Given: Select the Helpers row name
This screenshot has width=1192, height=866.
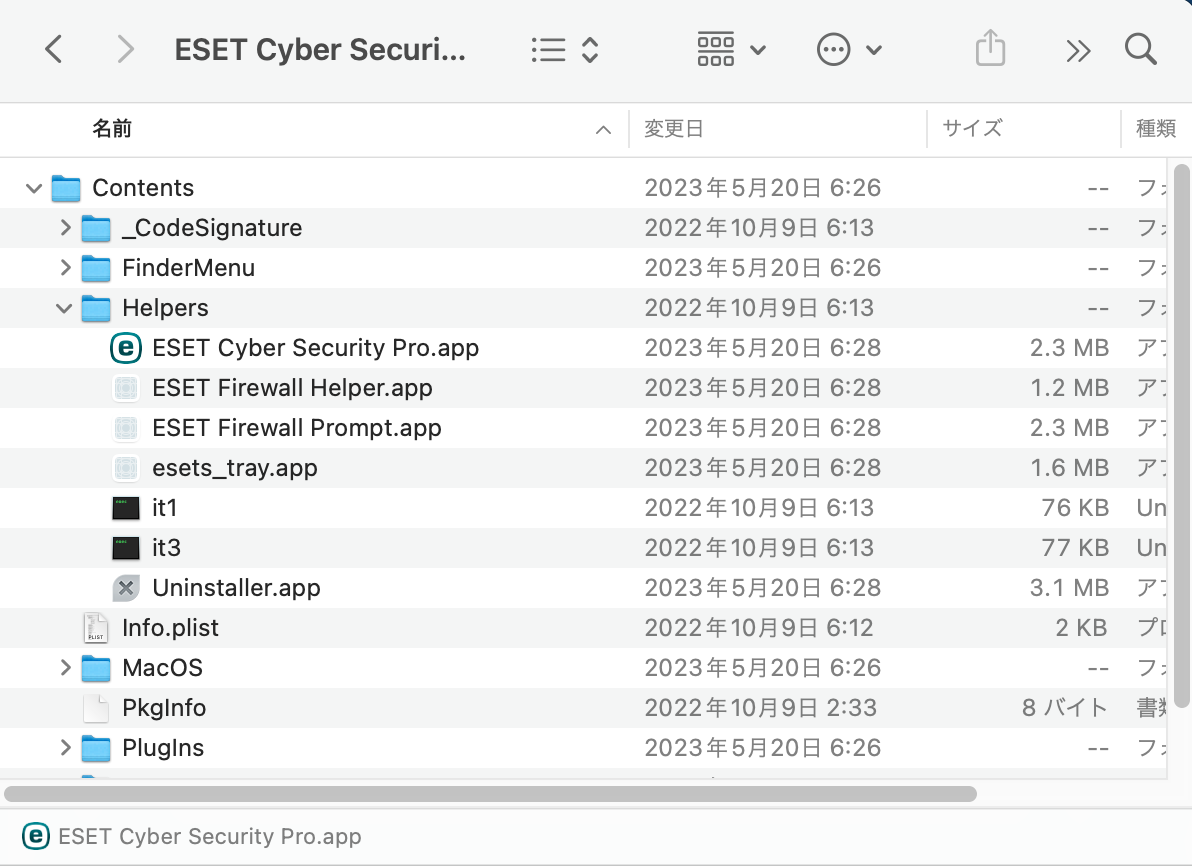Looking at the screenshot, I should click(x=165, y=308).
